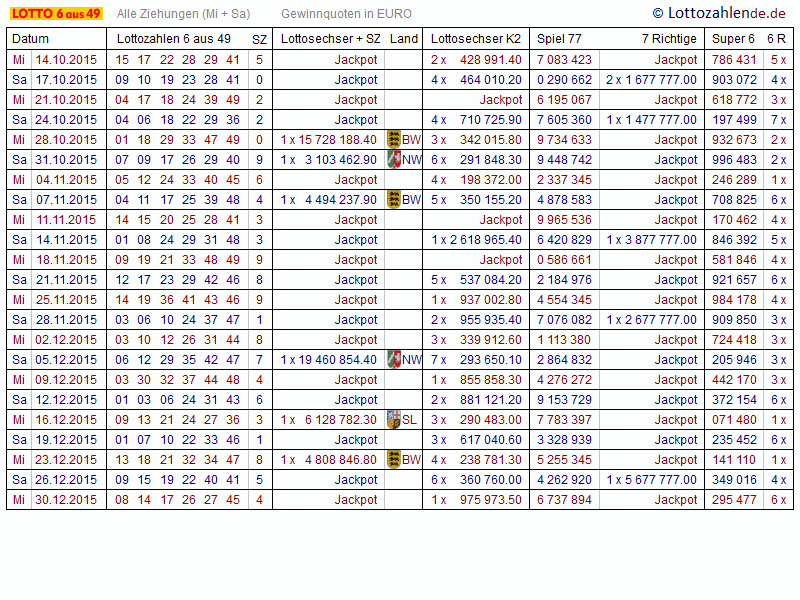
Task: Click the NW flag icon in the 05.12.2015 row
Action: coord(393,360)
